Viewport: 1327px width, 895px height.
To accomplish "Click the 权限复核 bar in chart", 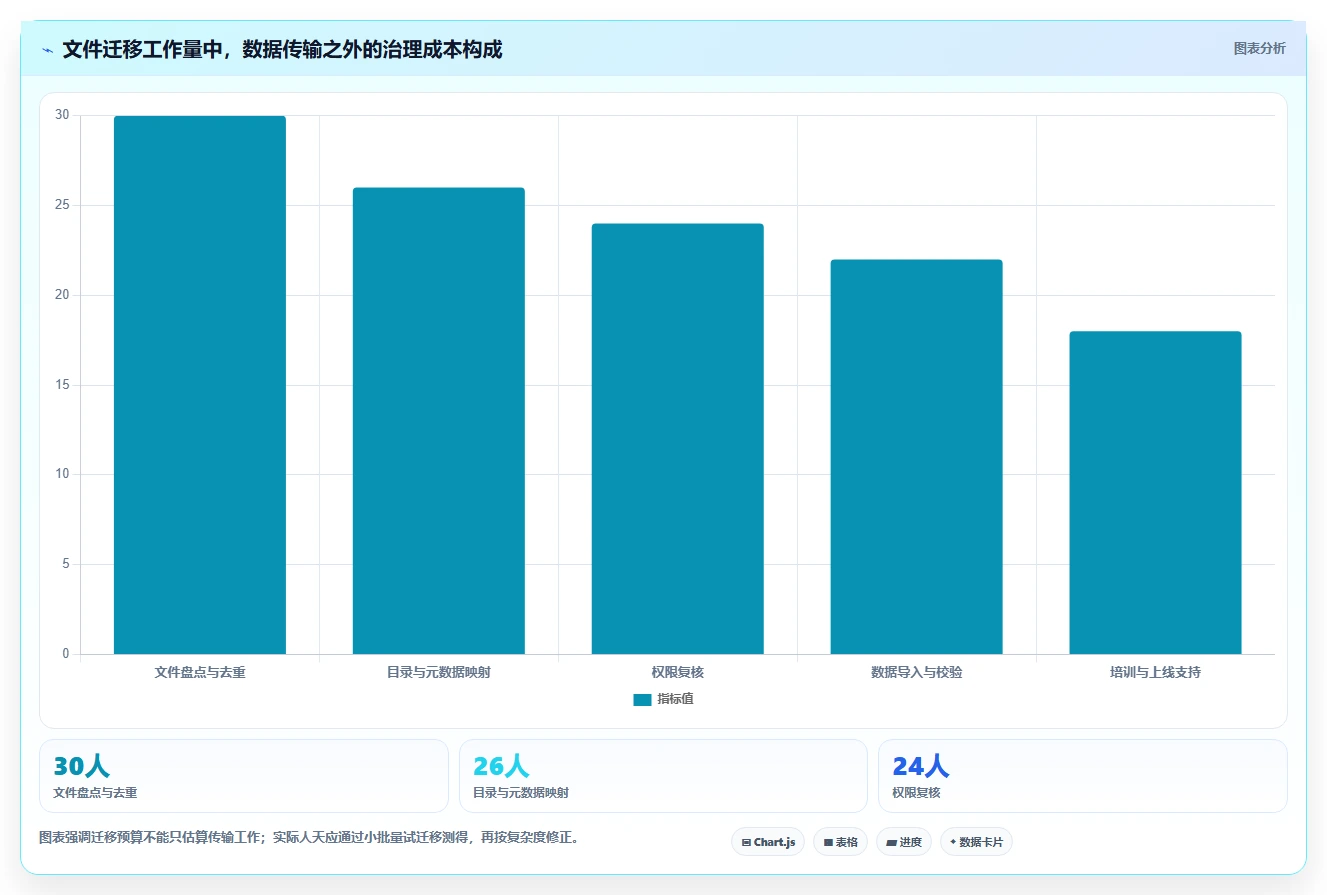I will (678, 439).
